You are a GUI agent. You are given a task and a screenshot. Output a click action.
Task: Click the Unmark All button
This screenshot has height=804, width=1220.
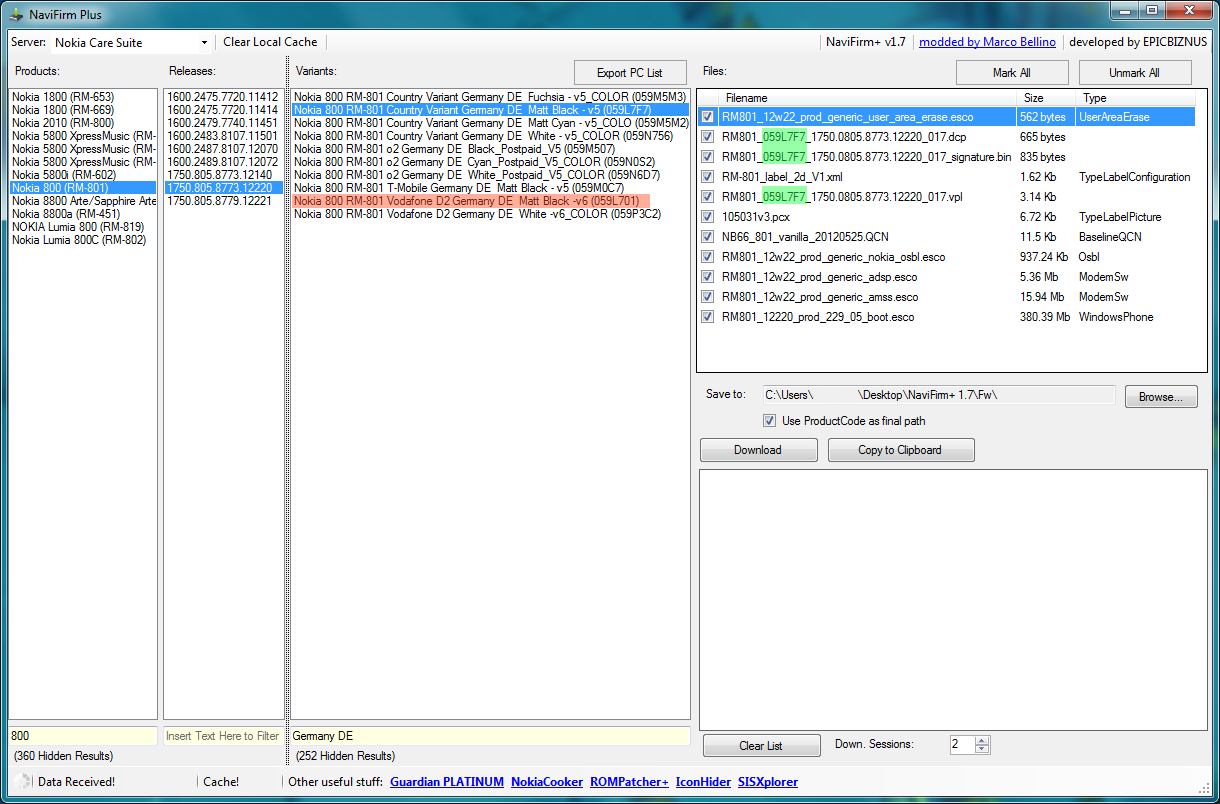coord(1135,73)
